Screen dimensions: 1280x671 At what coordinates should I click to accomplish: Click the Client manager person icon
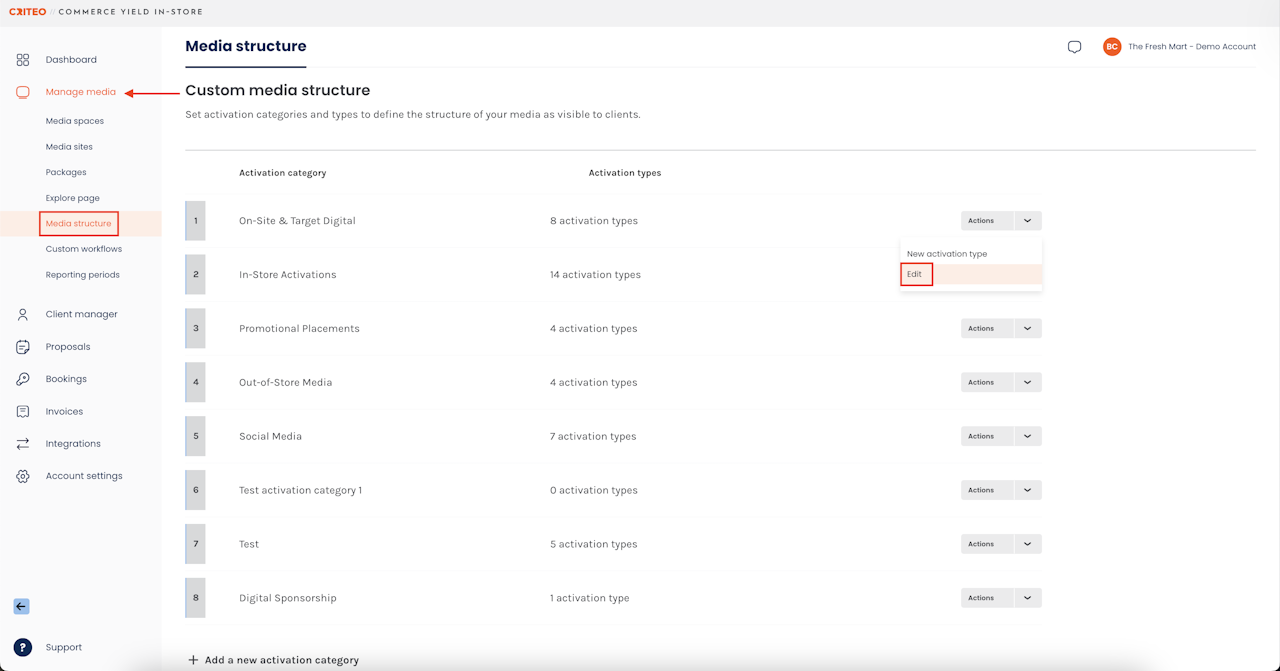click(x=23, y=314)
